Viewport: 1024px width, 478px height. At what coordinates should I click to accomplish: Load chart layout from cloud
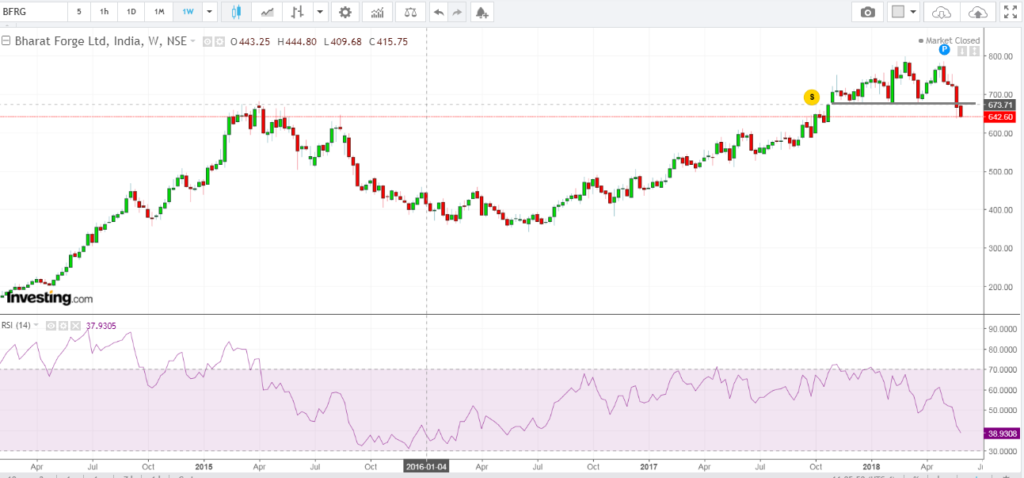click(x=941, y=12)
